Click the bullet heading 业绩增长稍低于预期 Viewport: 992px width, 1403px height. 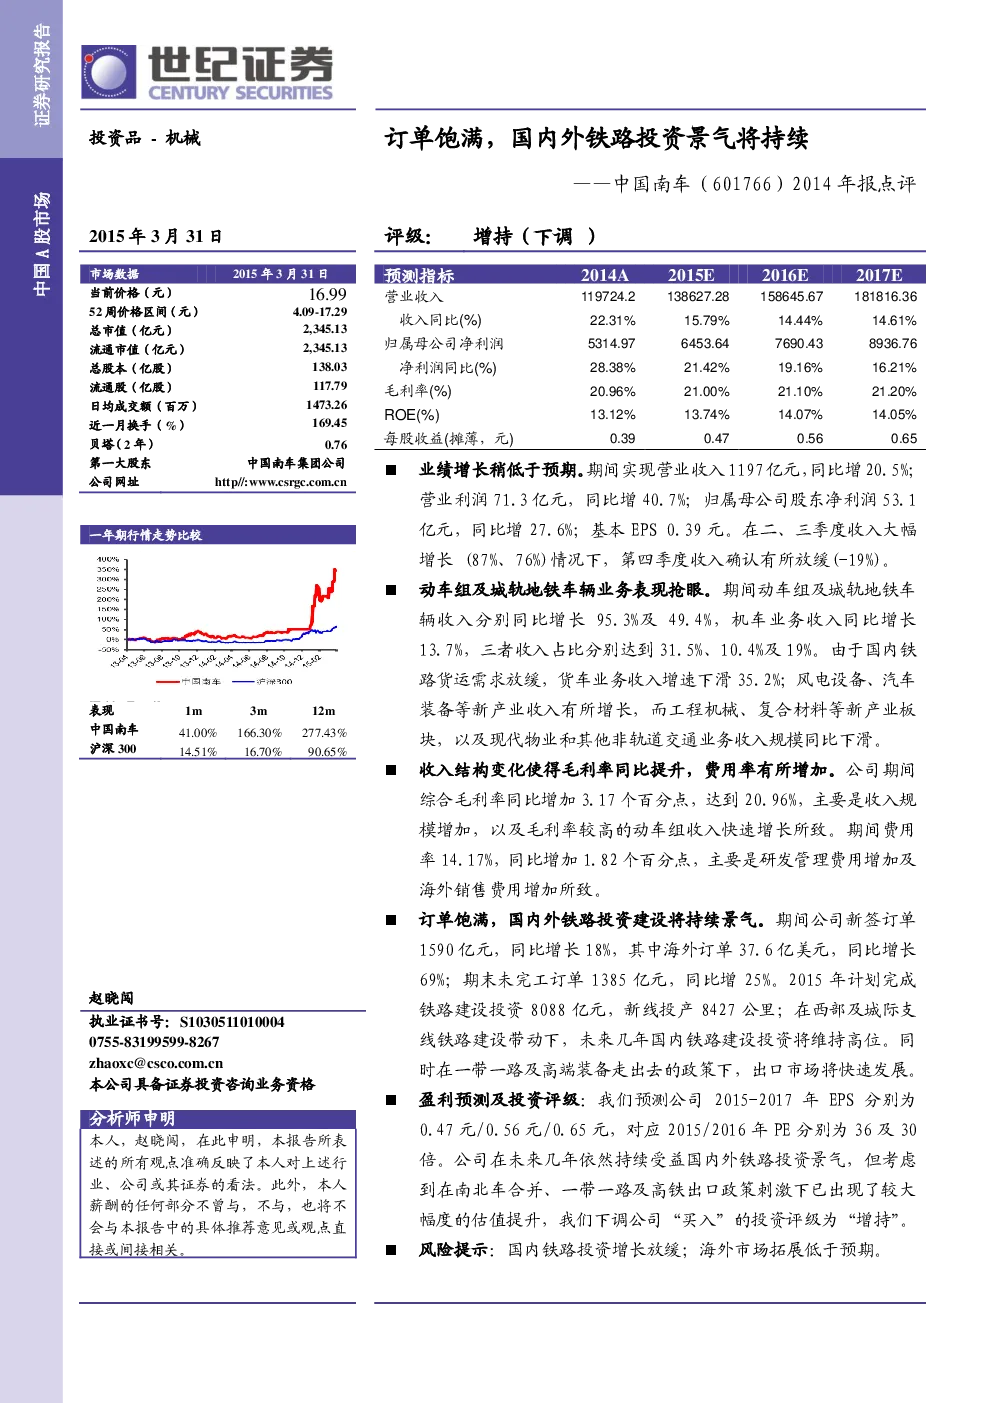[x=501, y=470]
